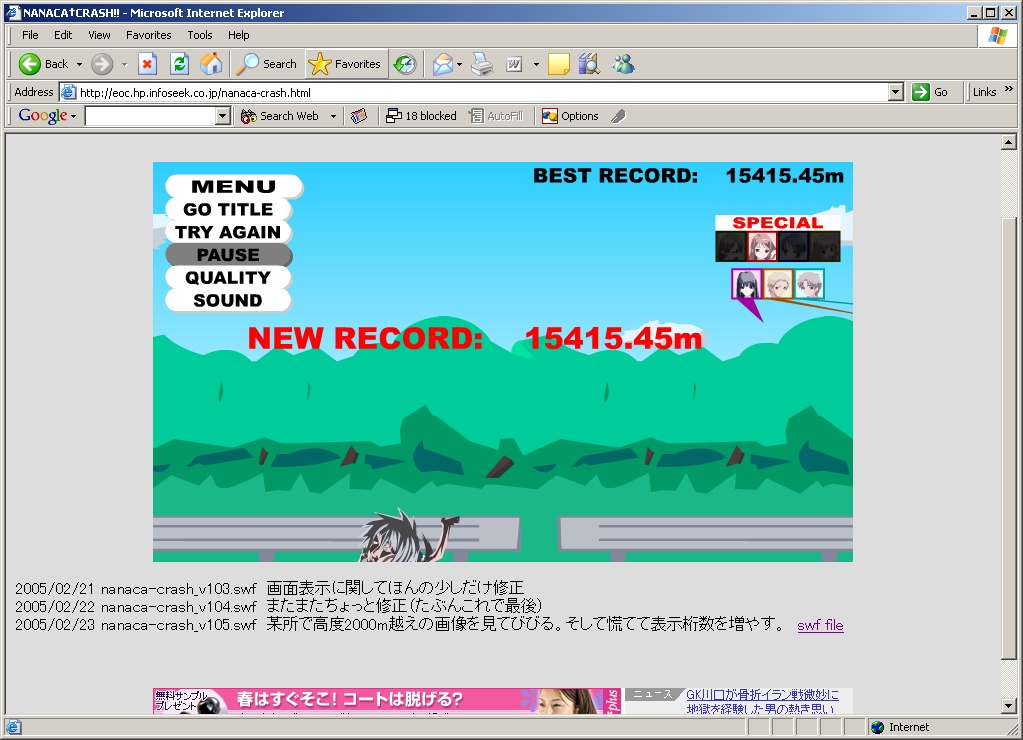Select the teal-framed grey-haired character portrait

809,285
